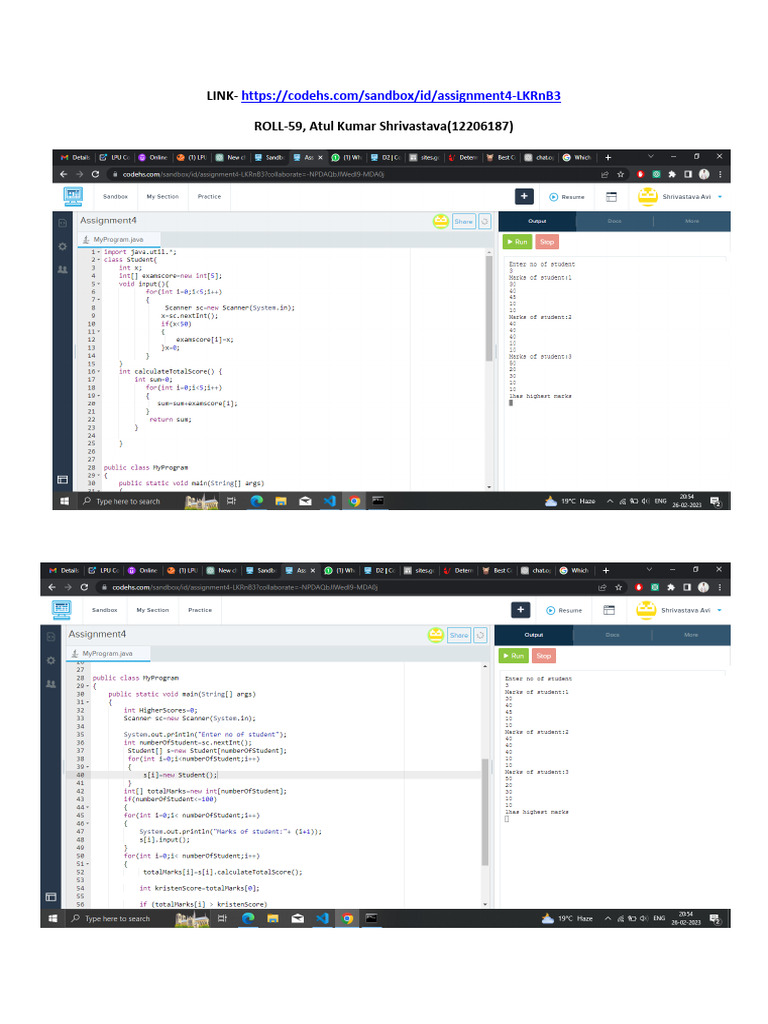Fold the for-loop block at line 39
The height and width of the screenshot is (1024, 768).
pyautogui.click(x=88, y=767)
